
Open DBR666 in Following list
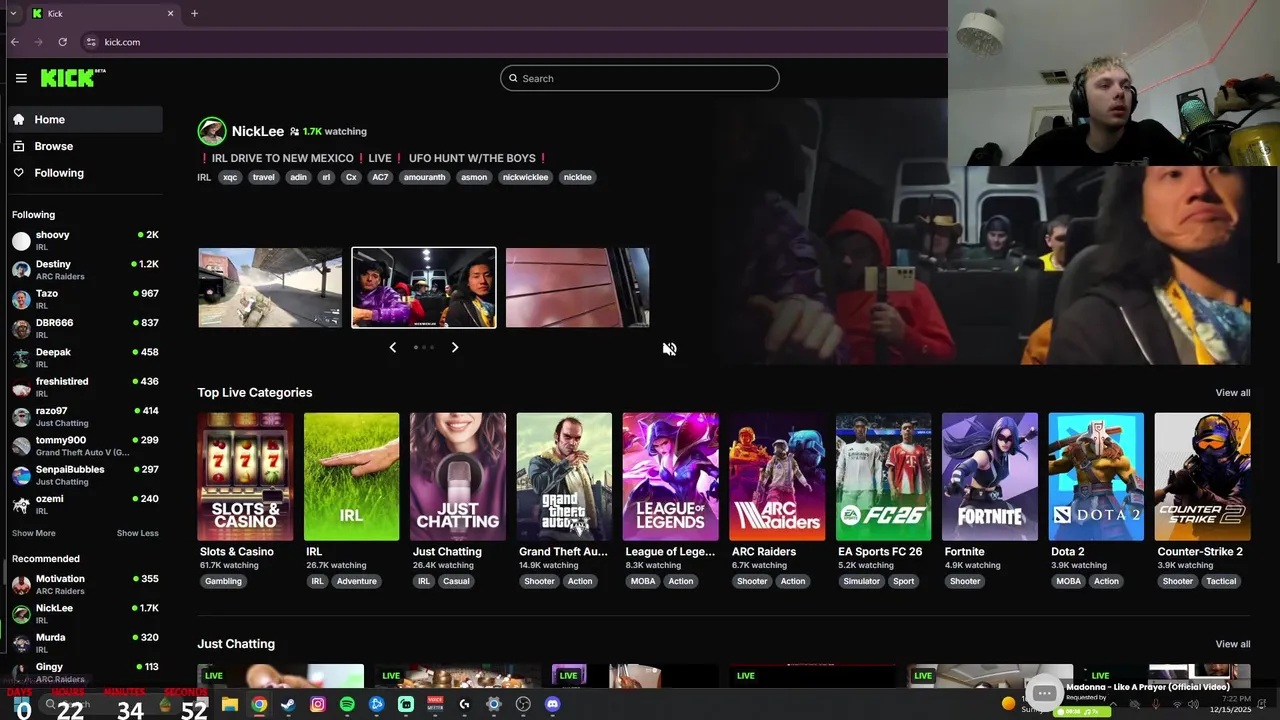pos(84,328)
